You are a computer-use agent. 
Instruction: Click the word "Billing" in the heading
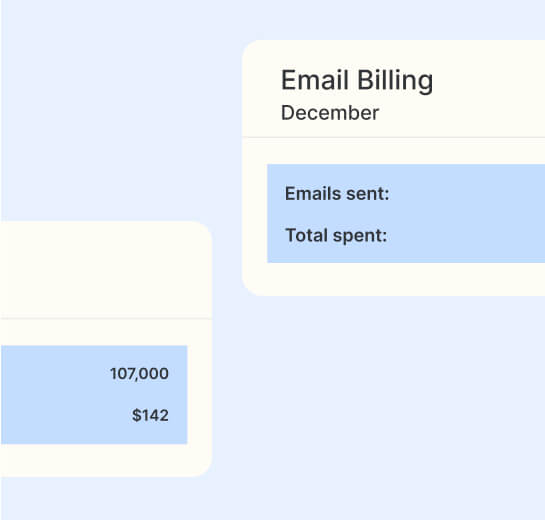[x=395, y=81]
